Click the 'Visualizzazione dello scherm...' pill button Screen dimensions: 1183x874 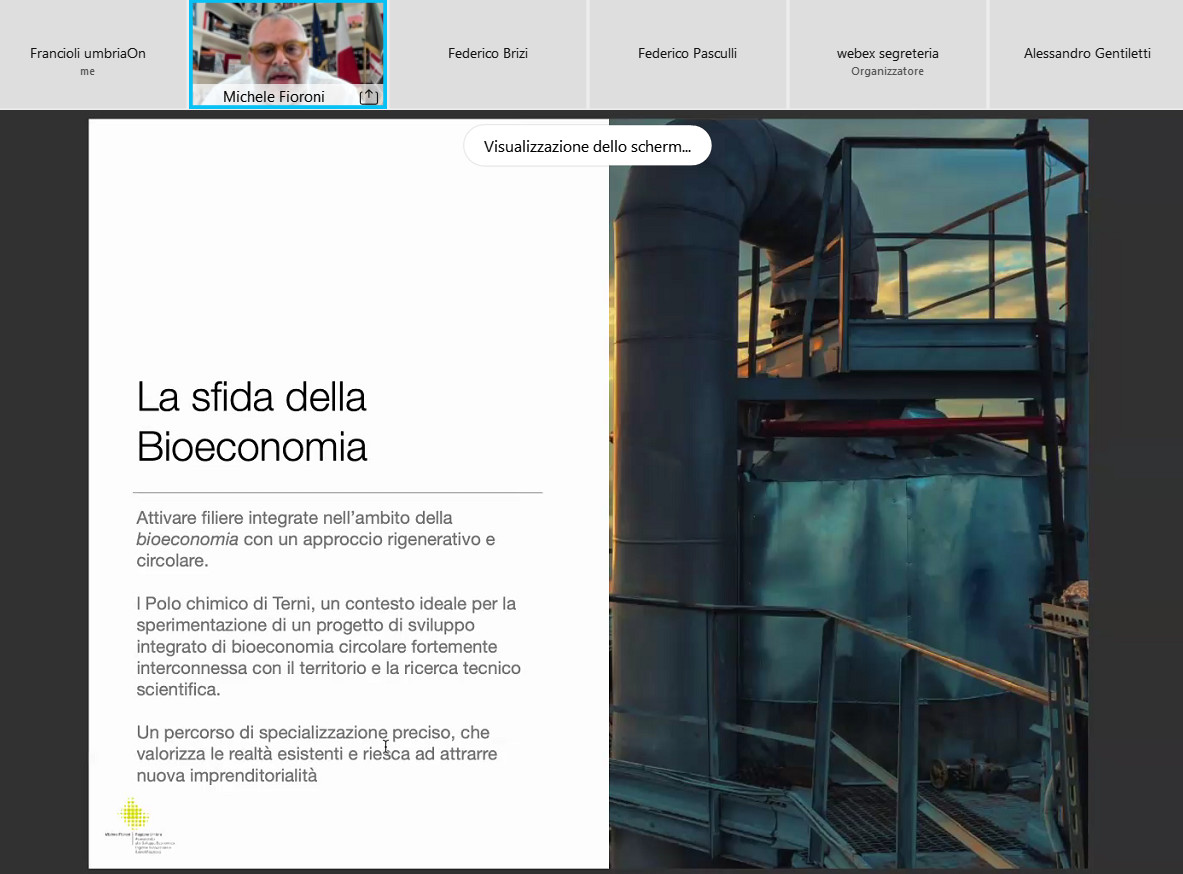587,146
